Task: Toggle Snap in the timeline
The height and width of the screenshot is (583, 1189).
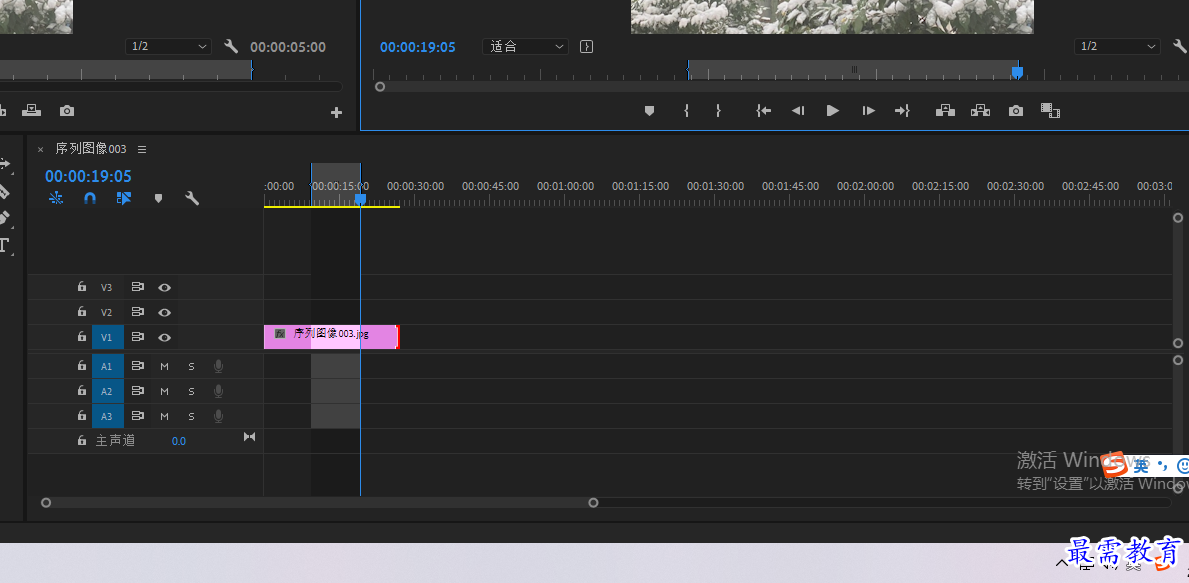Action: [x=89, y=199]
